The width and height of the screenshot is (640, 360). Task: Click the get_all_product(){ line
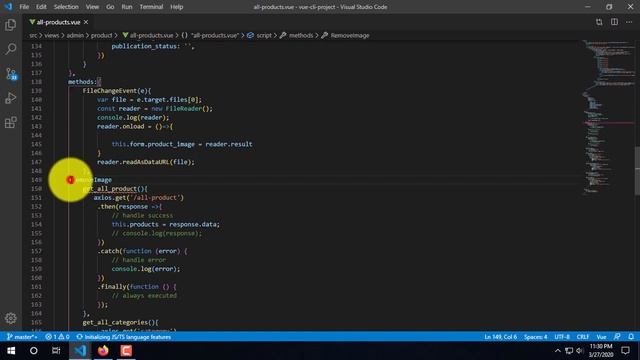tap(115, 189)
